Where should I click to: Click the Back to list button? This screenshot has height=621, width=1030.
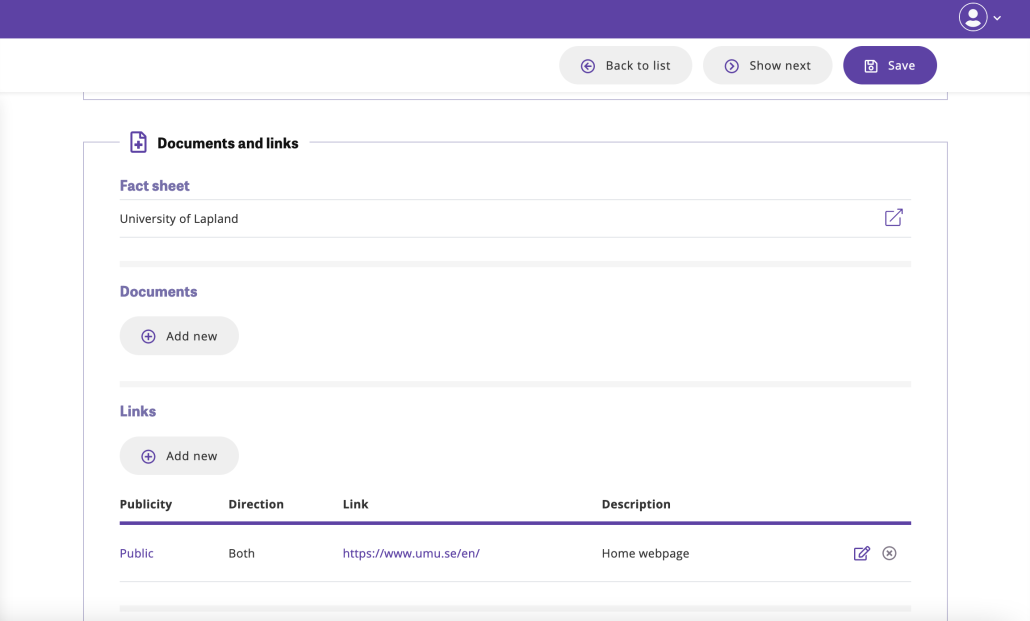pyautogui.click(x=625, y=66)
